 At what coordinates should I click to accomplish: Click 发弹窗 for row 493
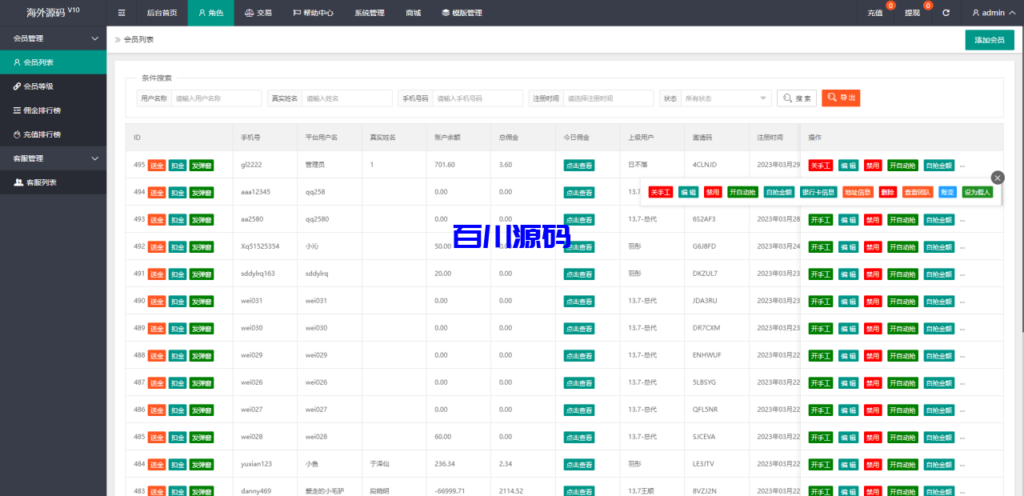click(202, 220)
